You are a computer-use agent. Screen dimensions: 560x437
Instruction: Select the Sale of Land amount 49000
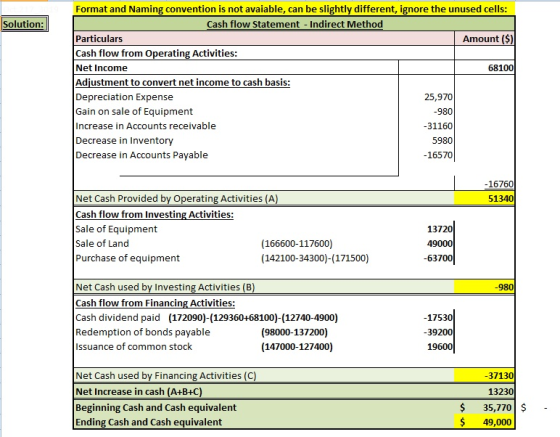(440, 243)
